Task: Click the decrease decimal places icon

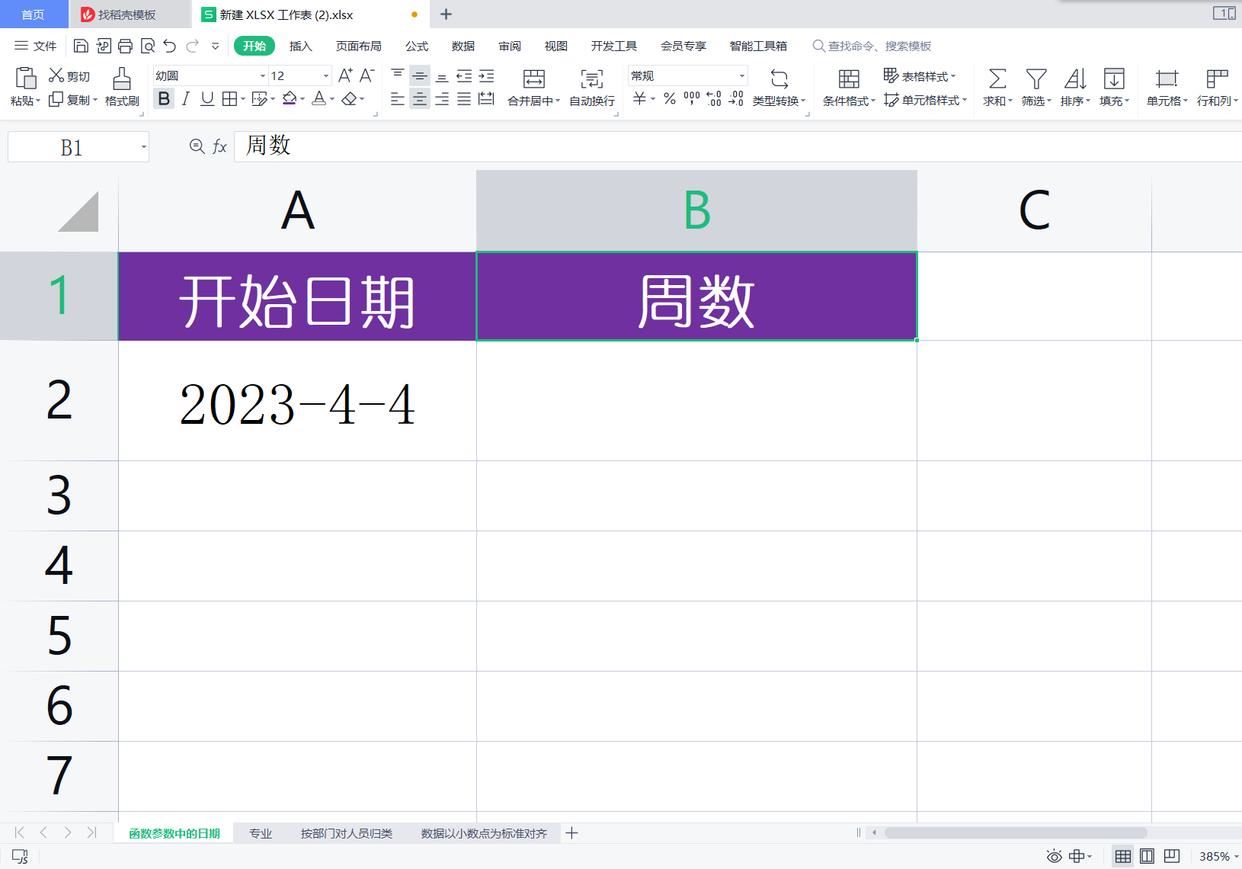Action: [736, 99]
